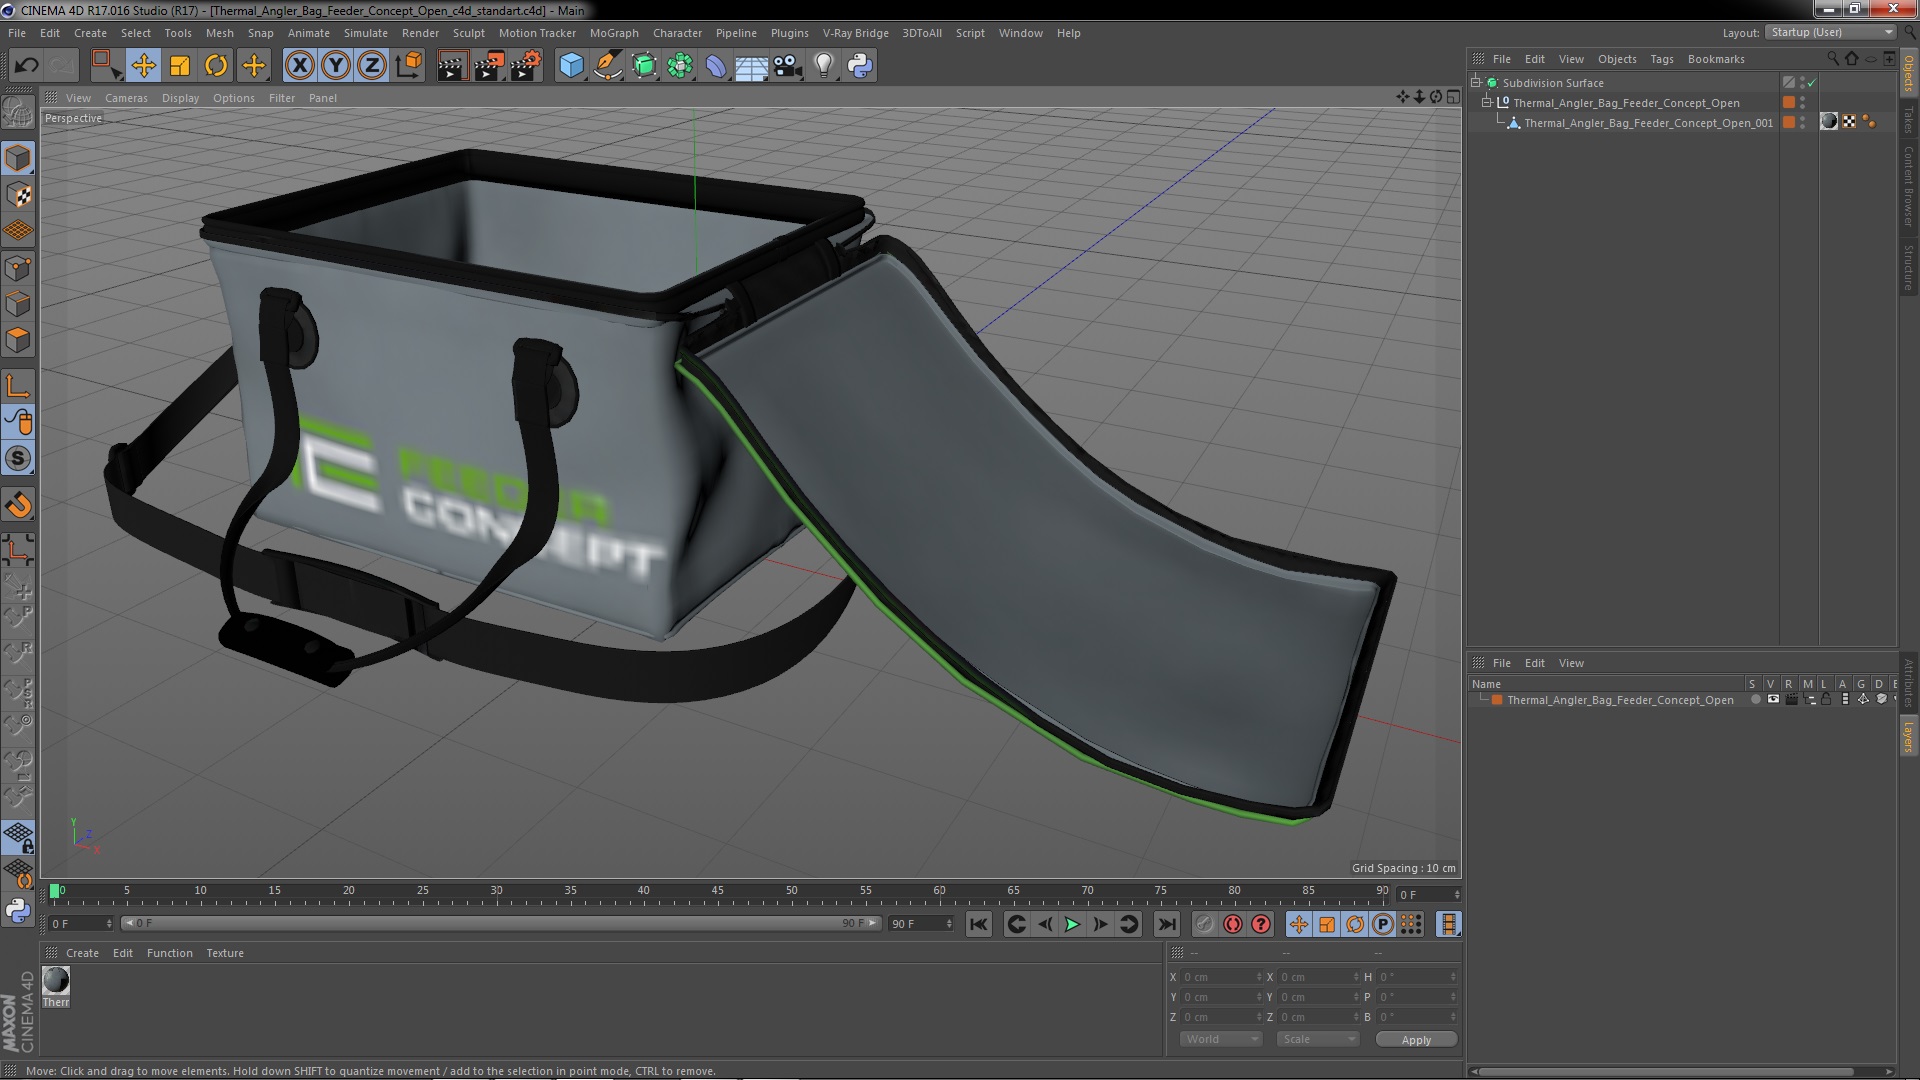Click the Undo arrow icon

tap(27, 66)
